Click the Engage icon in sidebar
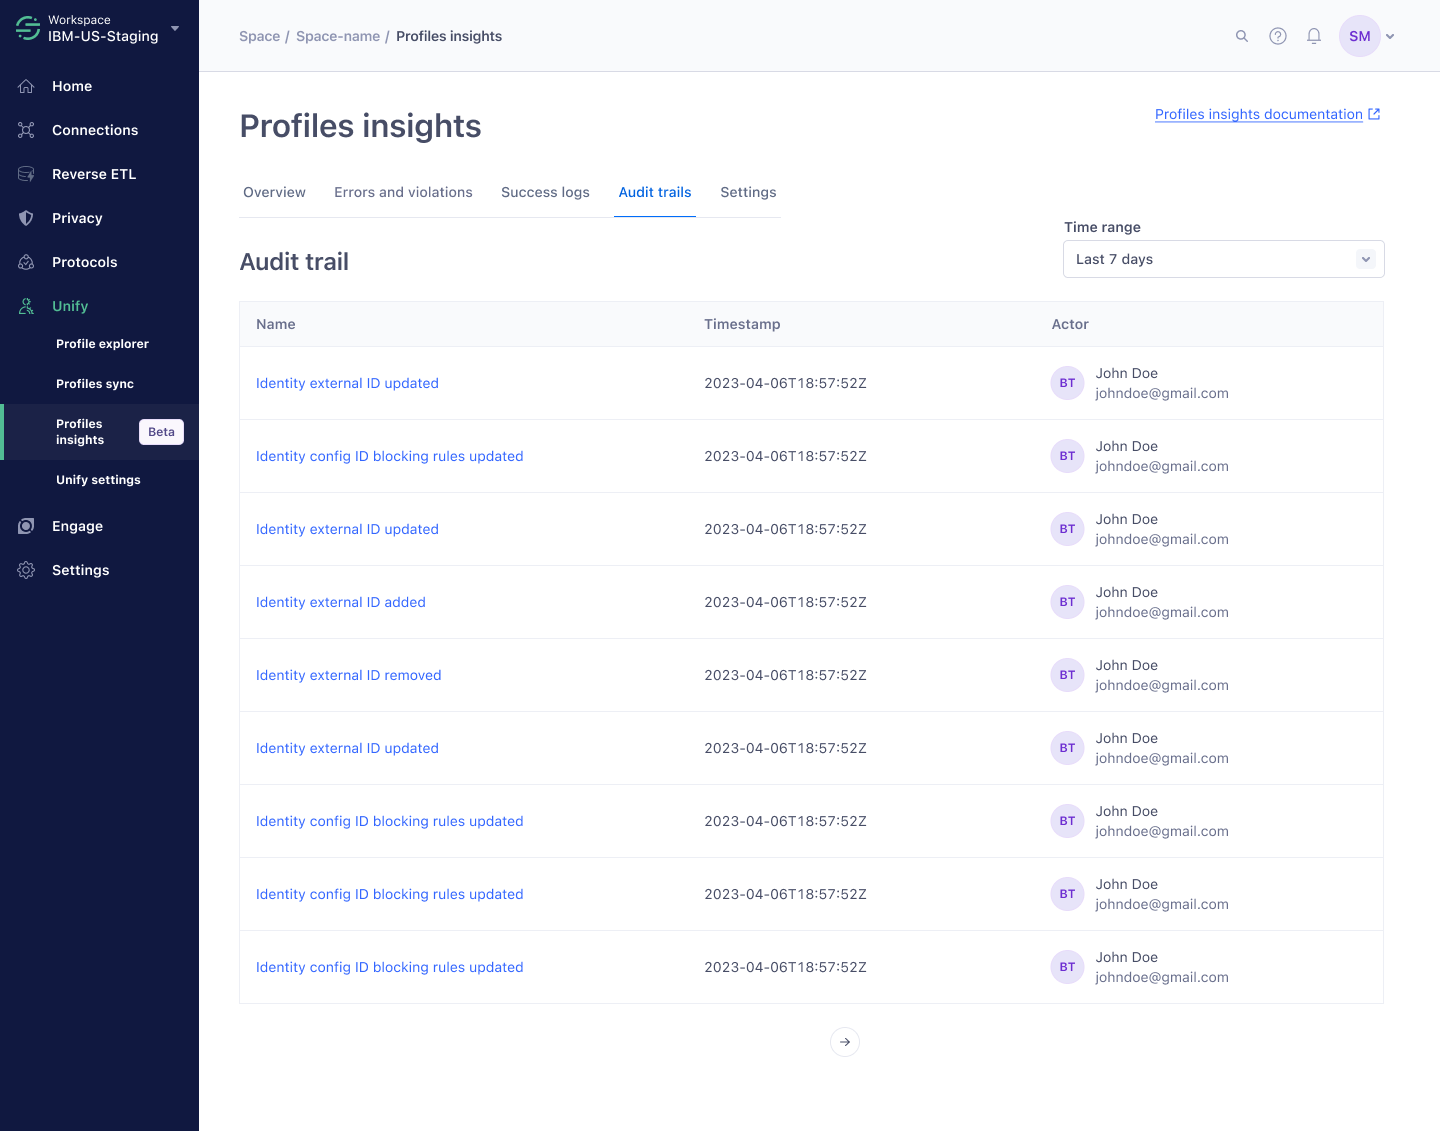1440x1131 pixels. (27, 526)
